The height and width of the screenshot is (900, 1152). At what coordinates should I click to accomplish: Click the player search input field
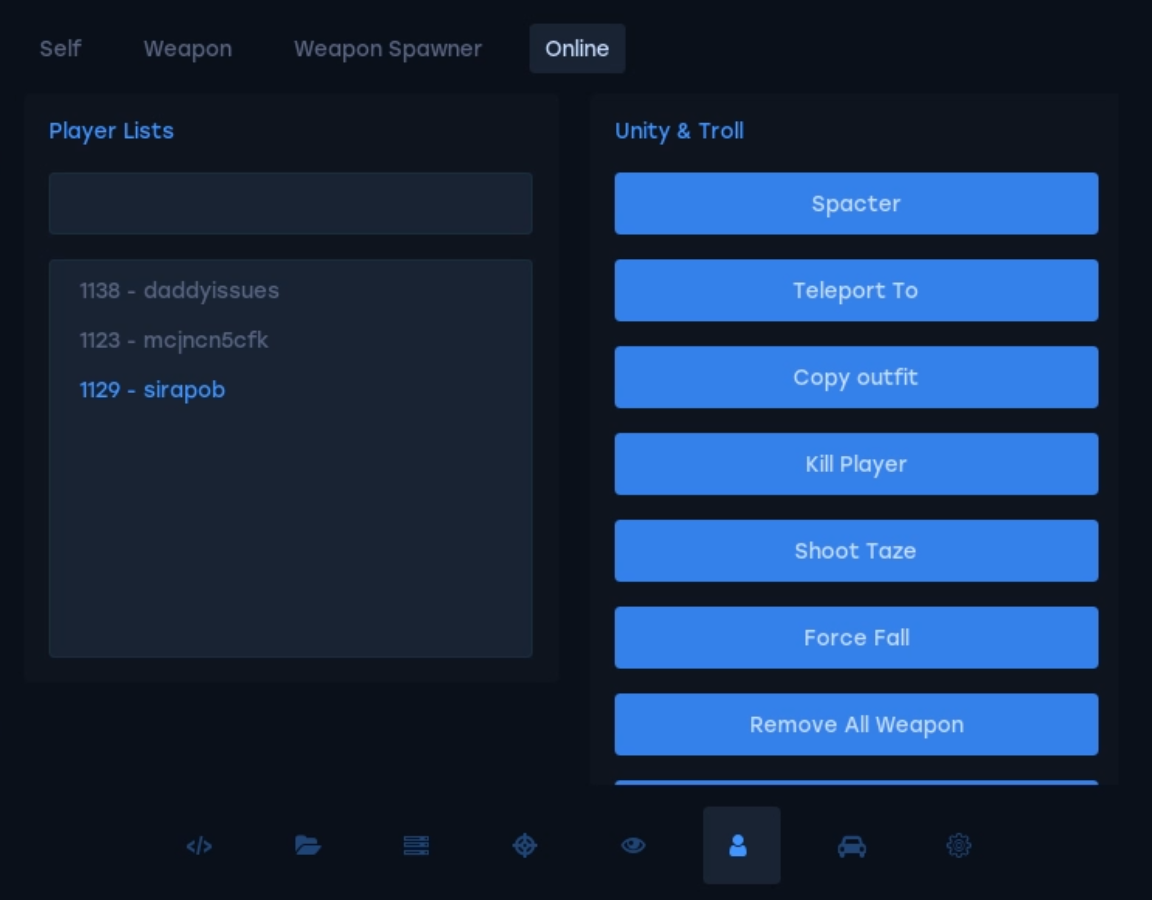pyautogui.click(x=290, y=204)
